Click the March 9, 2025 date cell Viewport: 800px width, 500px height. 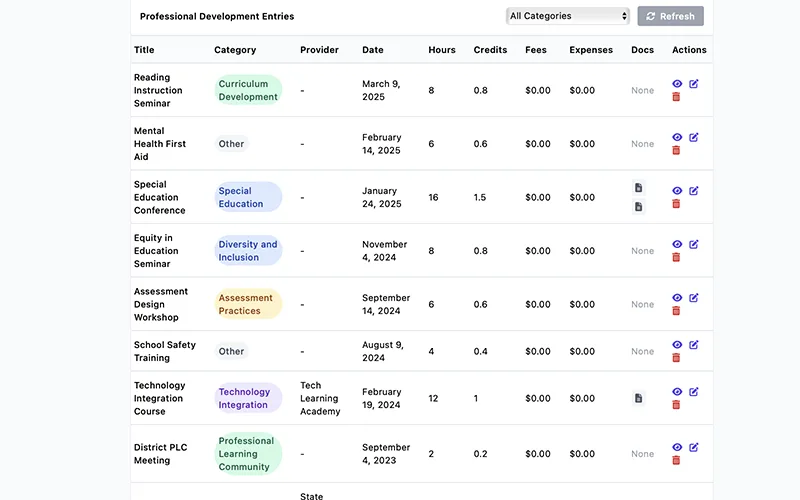tap(381, 90)
